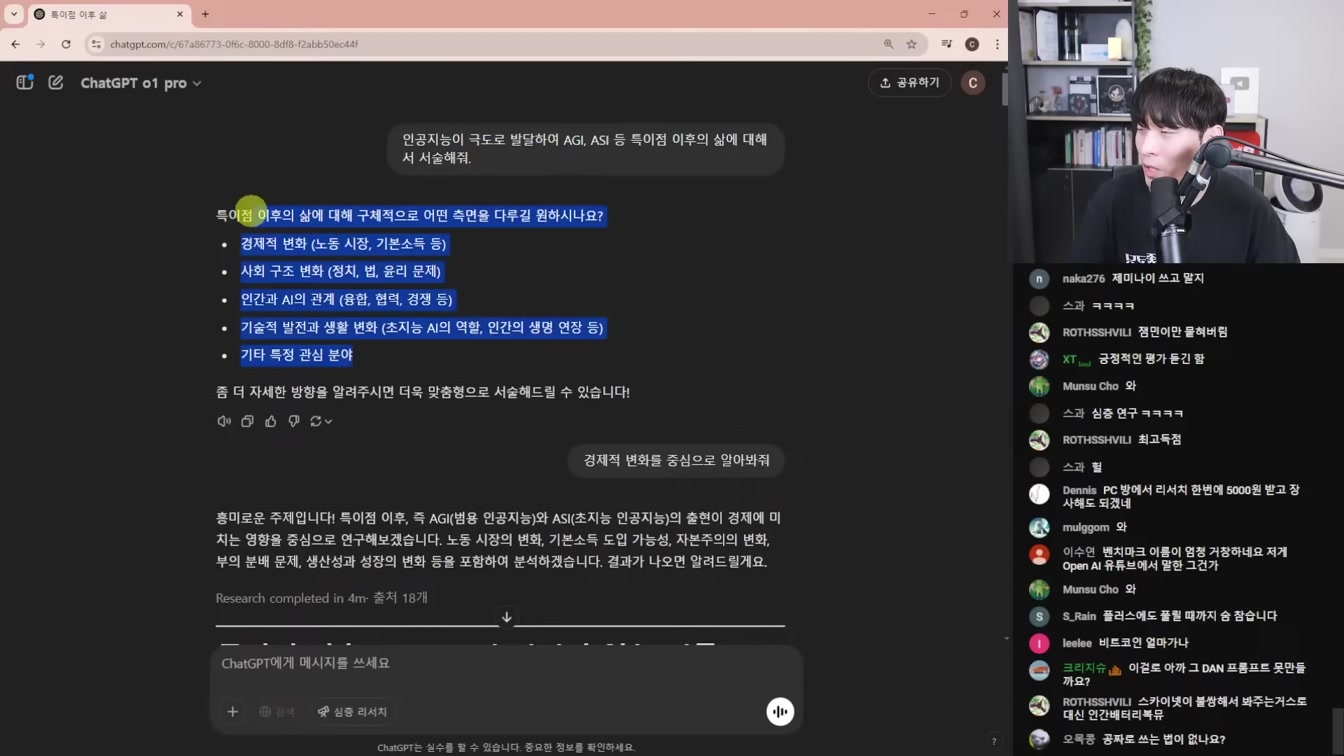Click the browser forward arrow
The image size is (1344, 756).
tap(40, 44)
